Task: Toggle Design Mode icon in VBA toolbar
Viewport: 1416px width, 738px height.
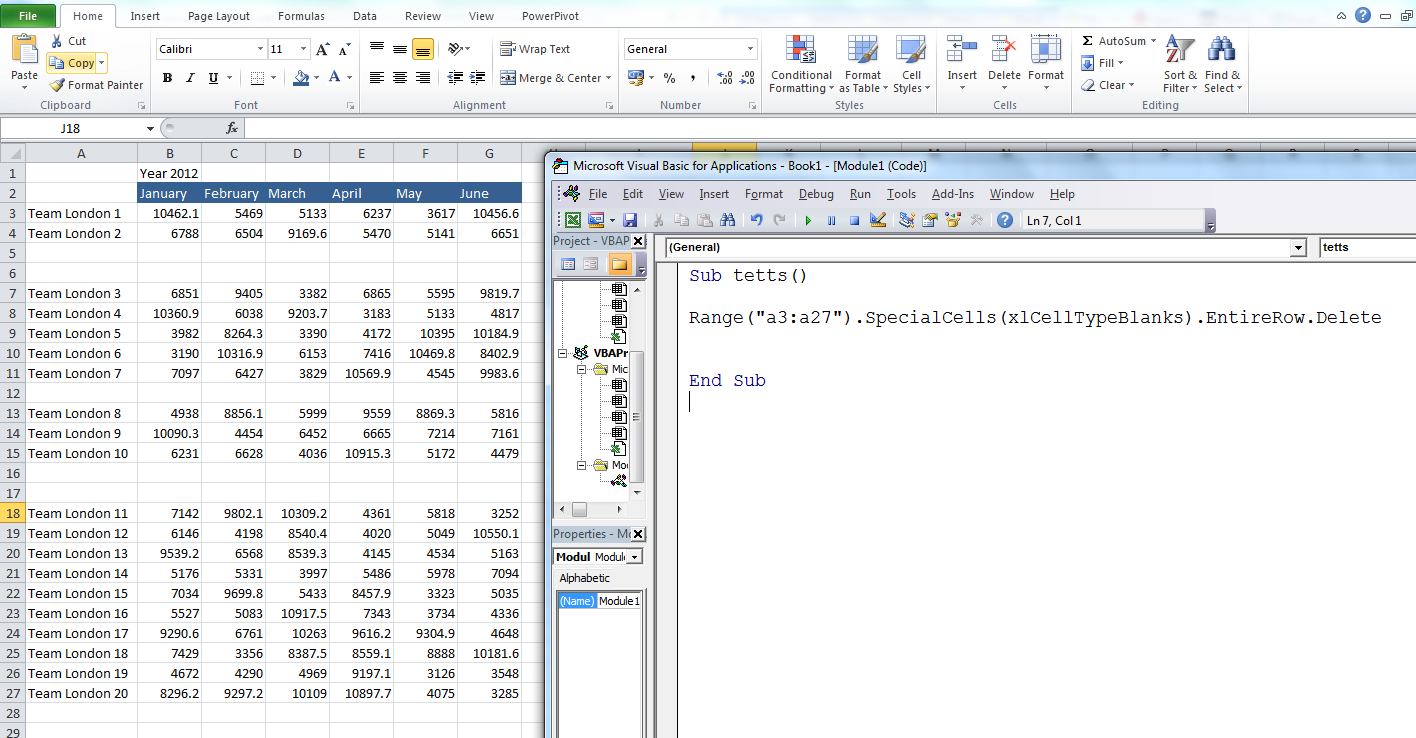Action: tap(878, 221)
